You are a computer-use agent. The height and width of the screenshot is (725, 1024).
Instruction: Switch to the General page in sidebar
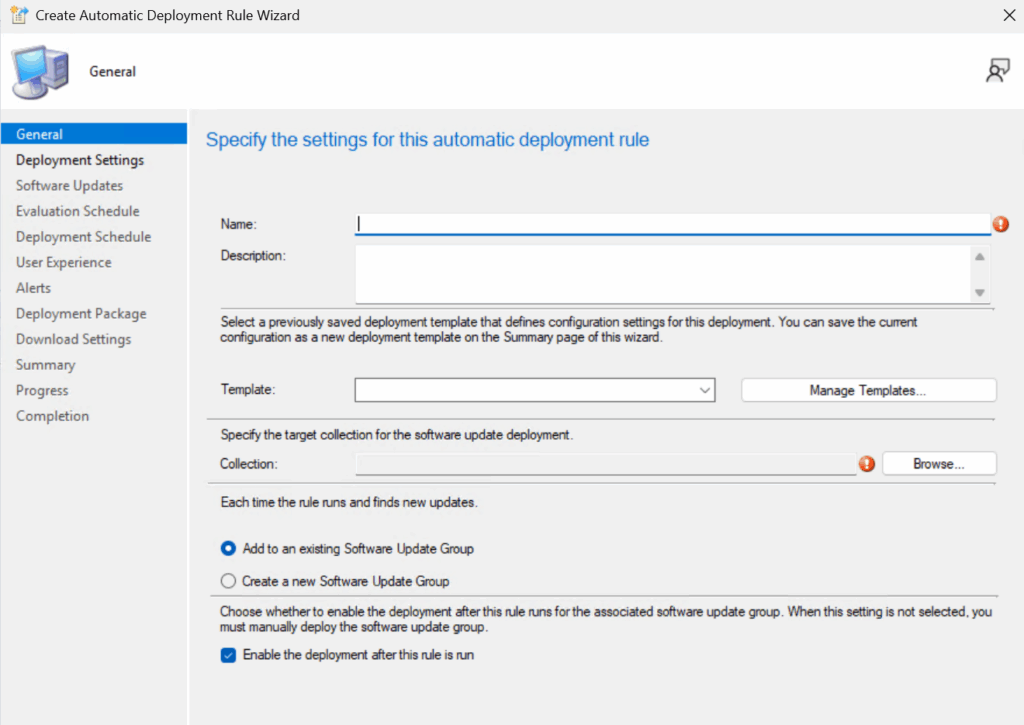(40, 134)
